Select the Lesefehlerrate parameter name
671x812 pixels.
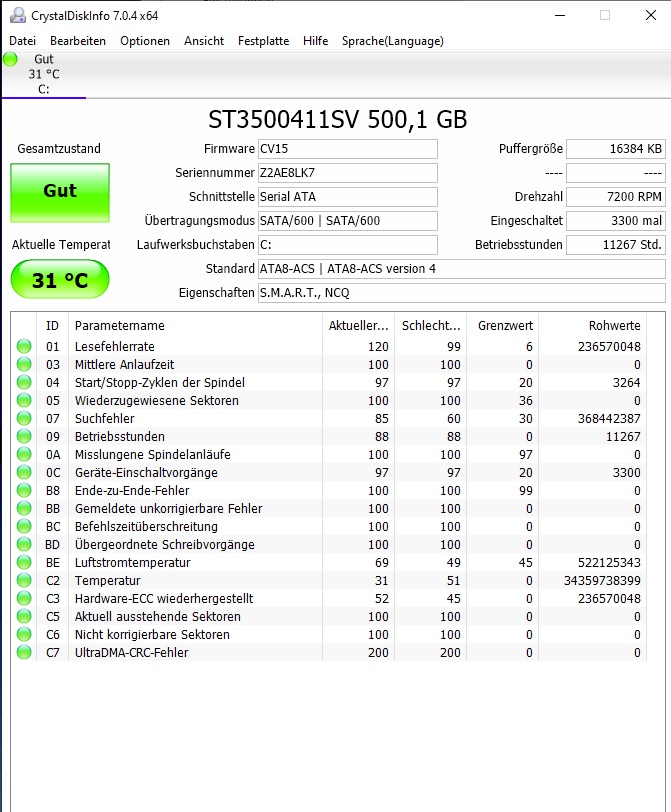[x=114, y=346]
